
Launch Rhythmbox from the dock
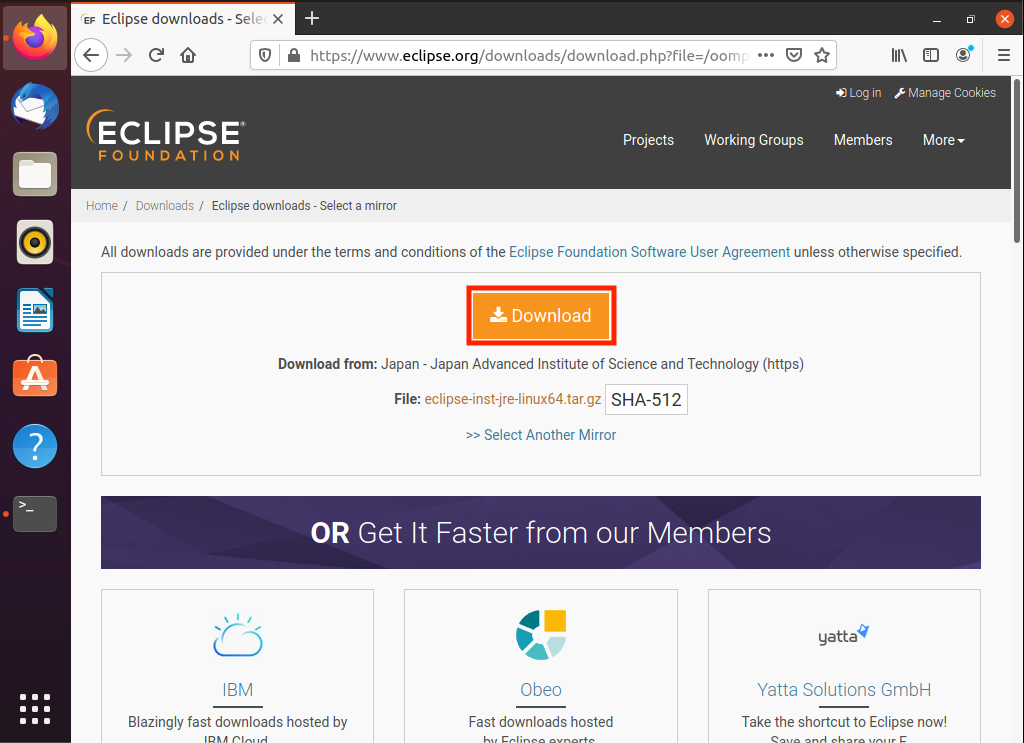35,242
